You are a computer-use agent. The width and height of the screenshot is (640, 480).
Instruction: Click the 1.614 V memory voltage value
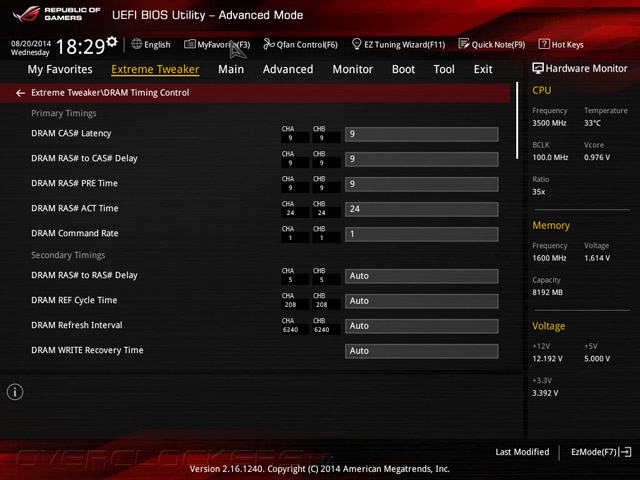[x=597, y=258]
